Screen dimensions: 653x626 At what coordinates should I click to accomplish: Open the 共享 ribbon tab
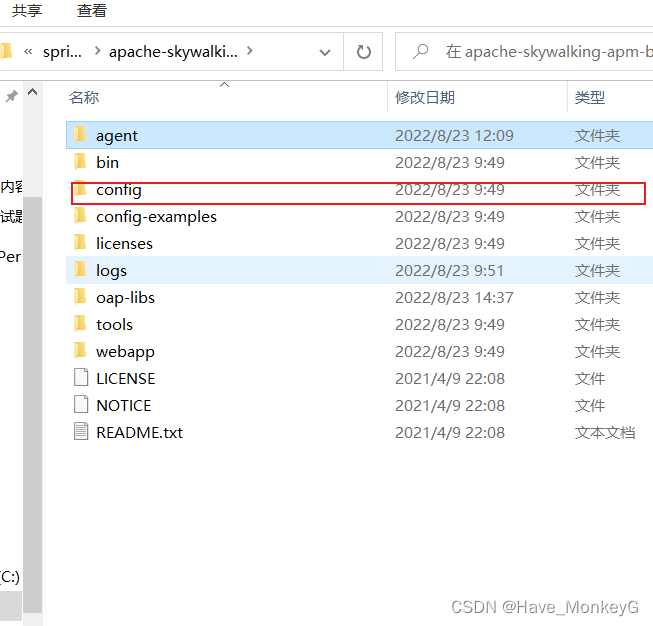[27, 11]
